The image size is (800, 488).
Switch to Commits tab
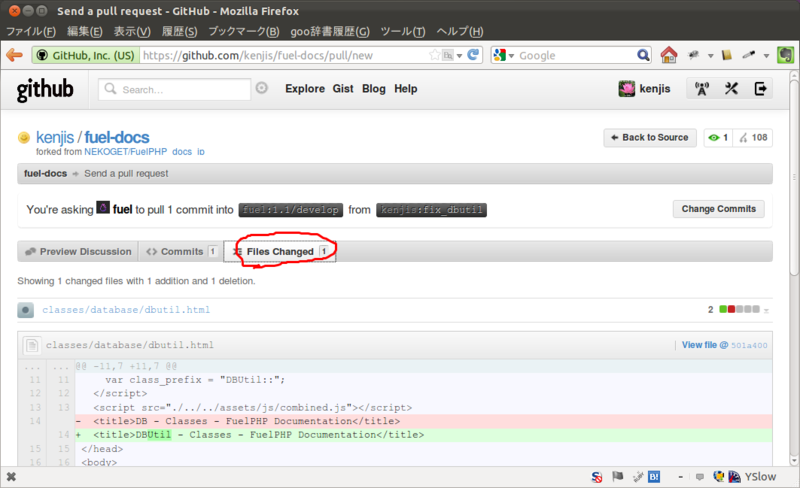(181, 252)
